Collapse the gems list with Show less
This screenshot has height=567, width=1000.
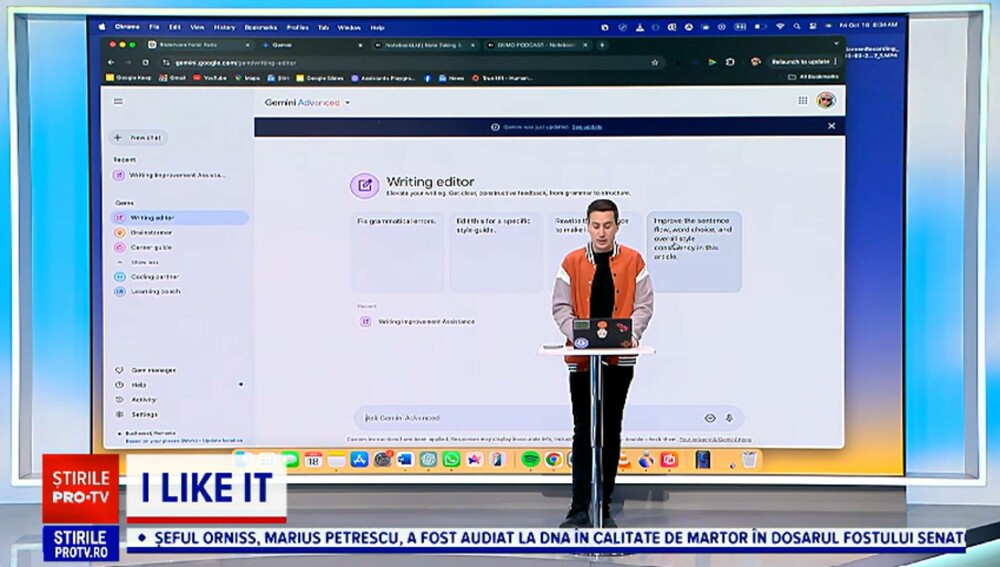coord(144,262)
